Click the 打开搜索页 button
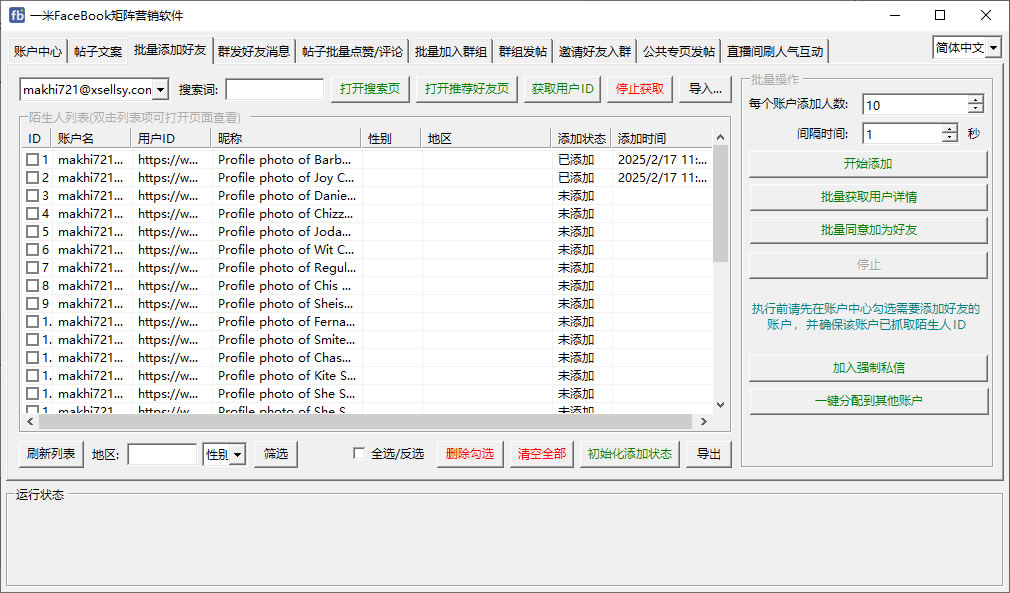The width and height of the screenshot is (1010, 593). (370, 89)
